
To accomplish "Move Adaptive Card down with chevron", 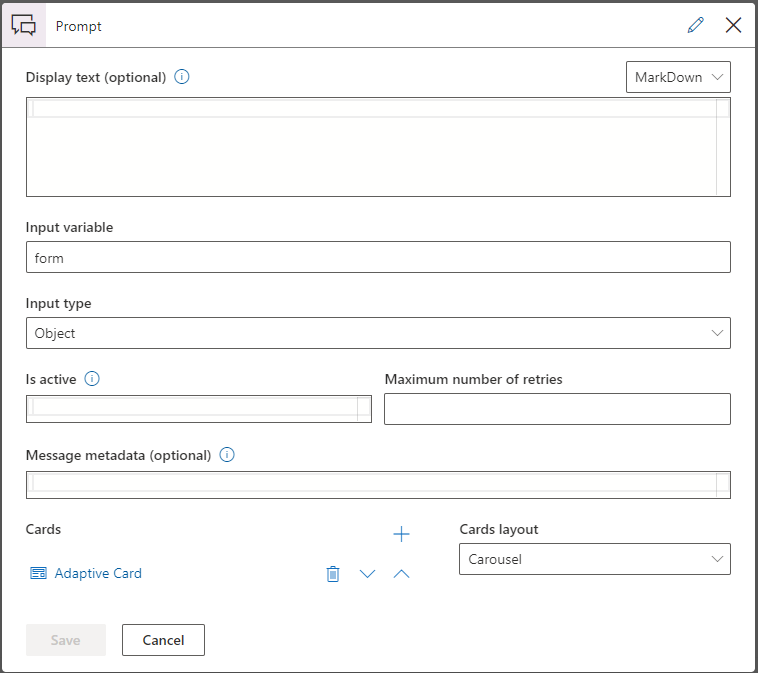I will [x=367, y=574].
